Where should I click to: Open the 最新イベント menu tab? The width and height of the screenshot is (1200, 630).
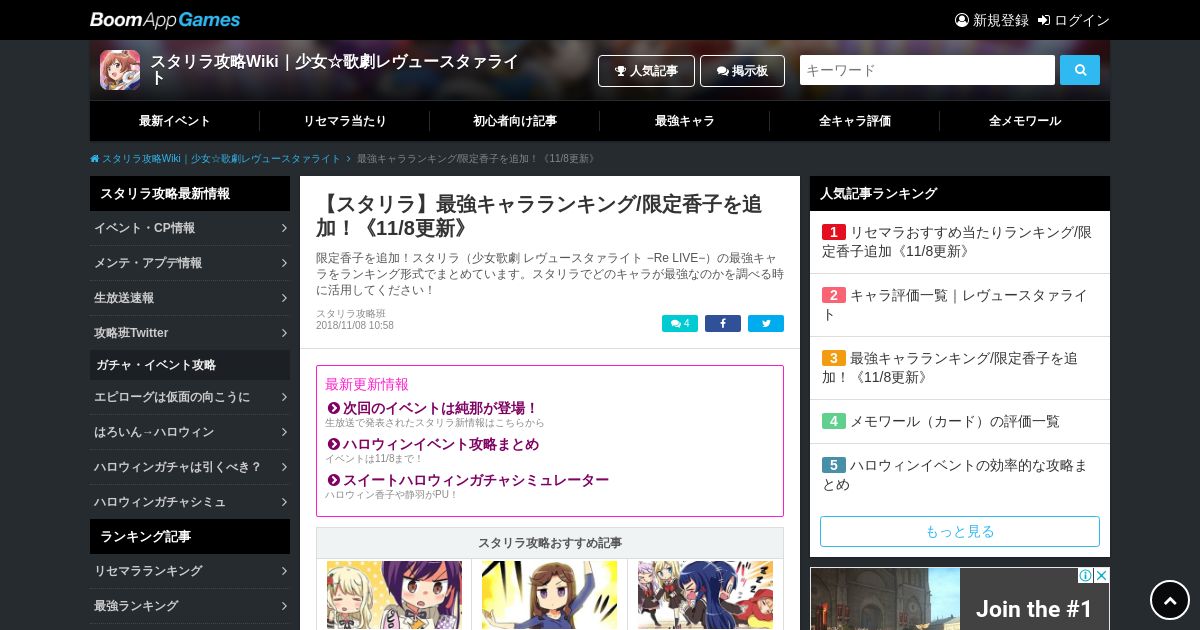pyautogui.click(x=175, y=121)
